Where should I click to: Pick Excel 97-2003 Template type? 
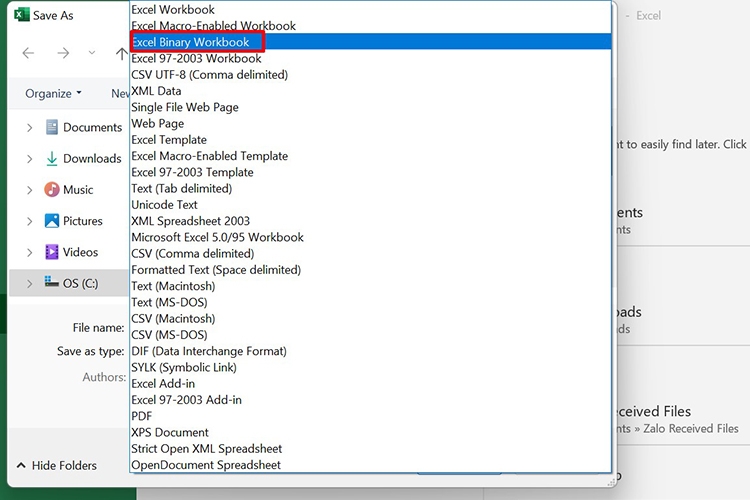(x=370, y=172)
